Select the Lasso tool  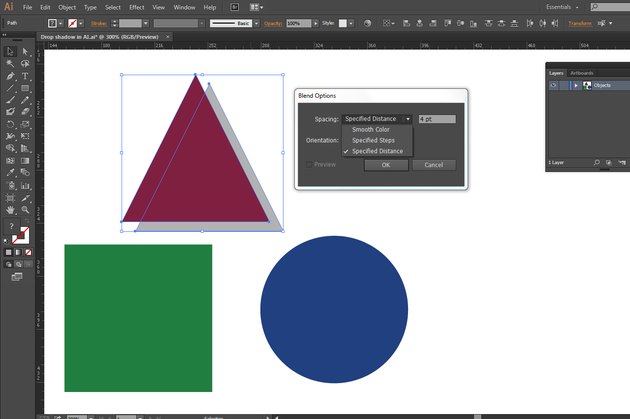tap(25, 63)
